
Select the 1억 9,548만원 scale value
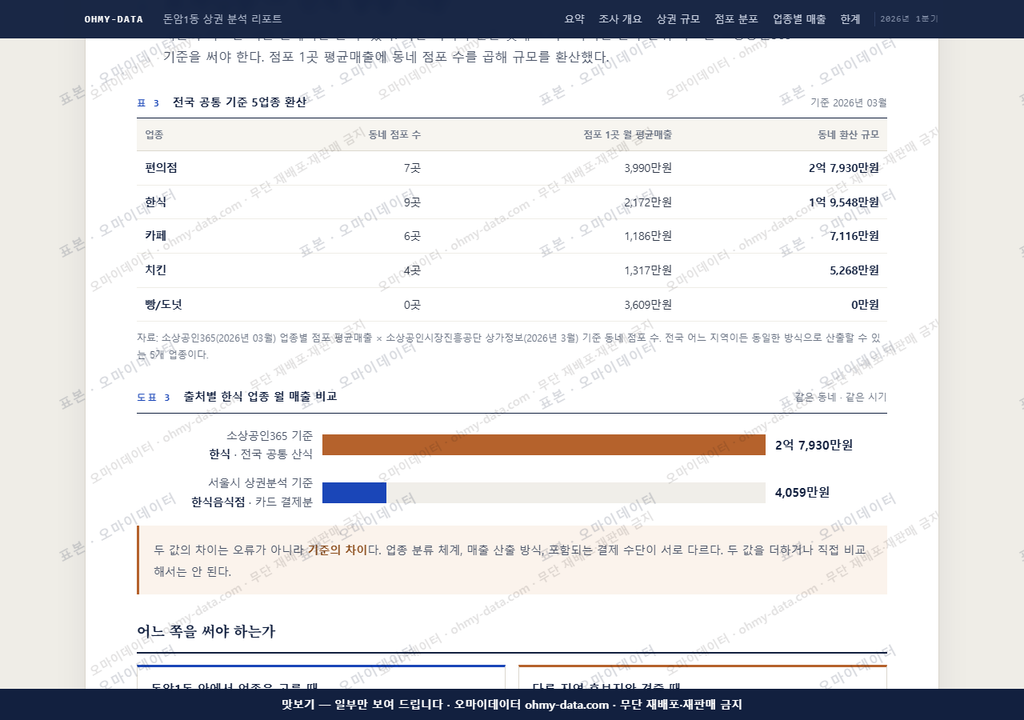(x=844, y=203)
